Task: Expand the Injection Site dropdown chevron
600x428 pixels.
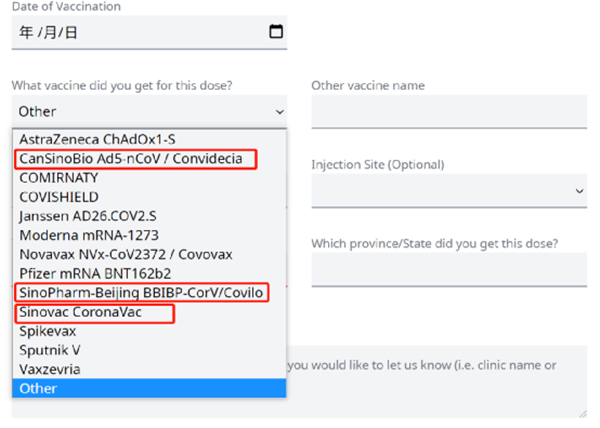Action: [x=579, y=191]
